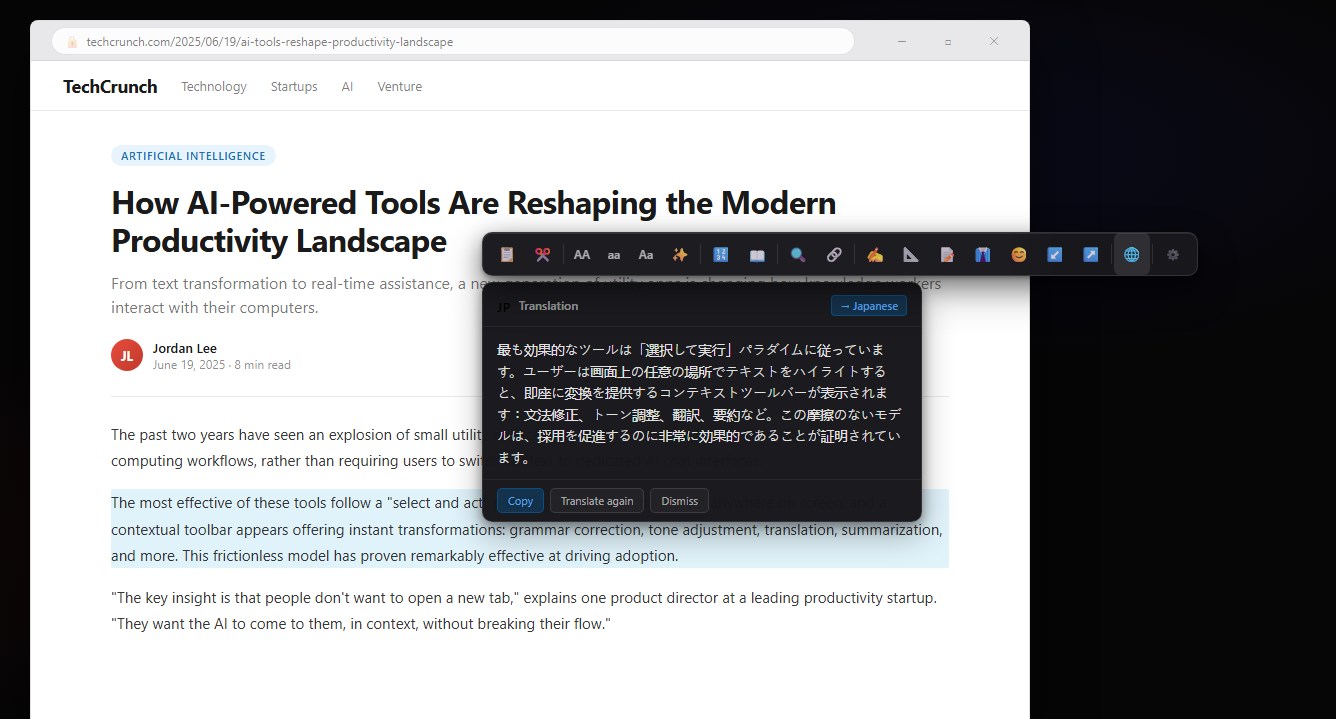Click the '"The key insight' quote paragraph
The image size is (1336, 719).
524,611
